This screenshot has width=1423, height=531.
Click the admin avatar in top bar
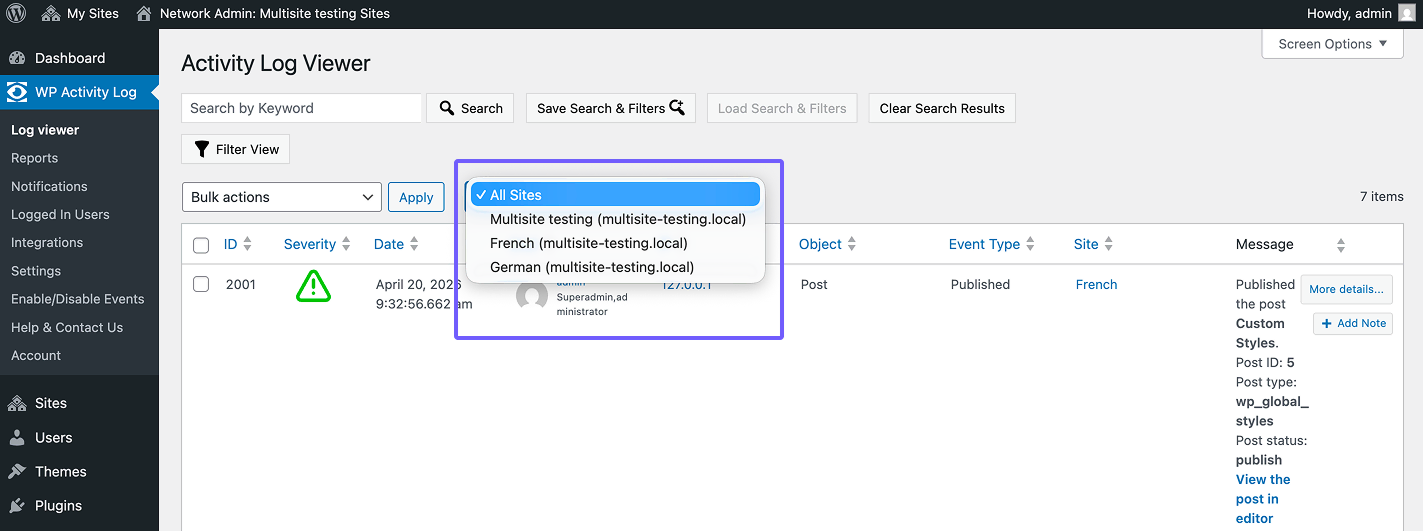tap(1406, 14)
